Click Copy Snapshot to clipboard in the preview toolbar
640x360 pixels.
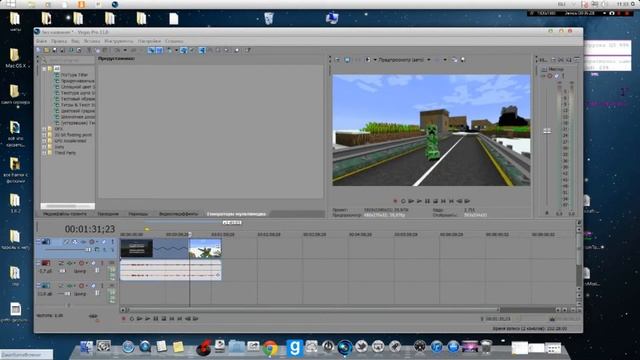click(x=454, y=60)
